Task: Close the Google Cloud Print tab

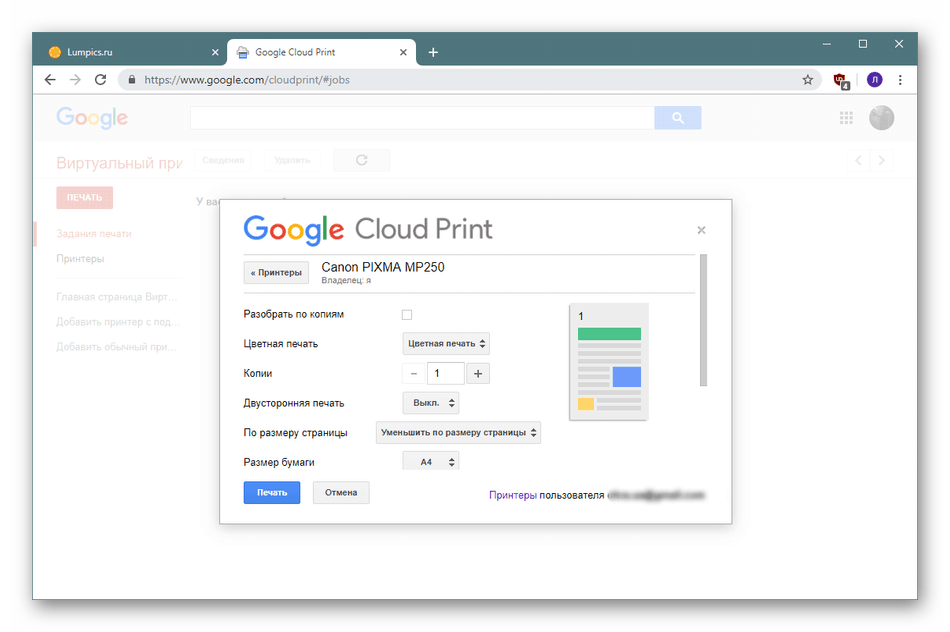Action: [x=403, y=52]
